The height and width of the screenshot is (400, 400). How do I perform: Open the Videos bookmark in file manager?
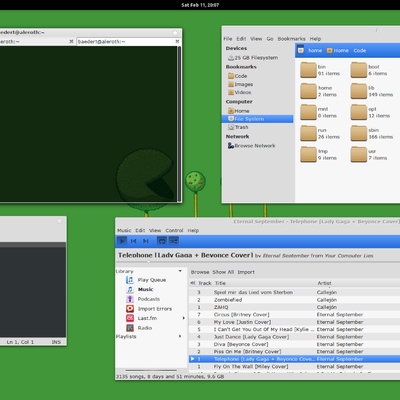click(240, 92)
